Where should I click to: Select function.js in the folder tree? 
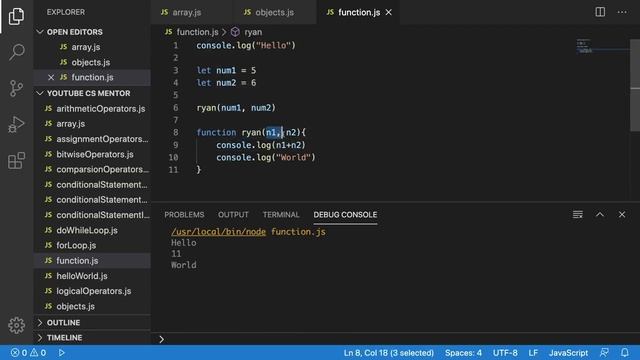[x=92, y=260]
